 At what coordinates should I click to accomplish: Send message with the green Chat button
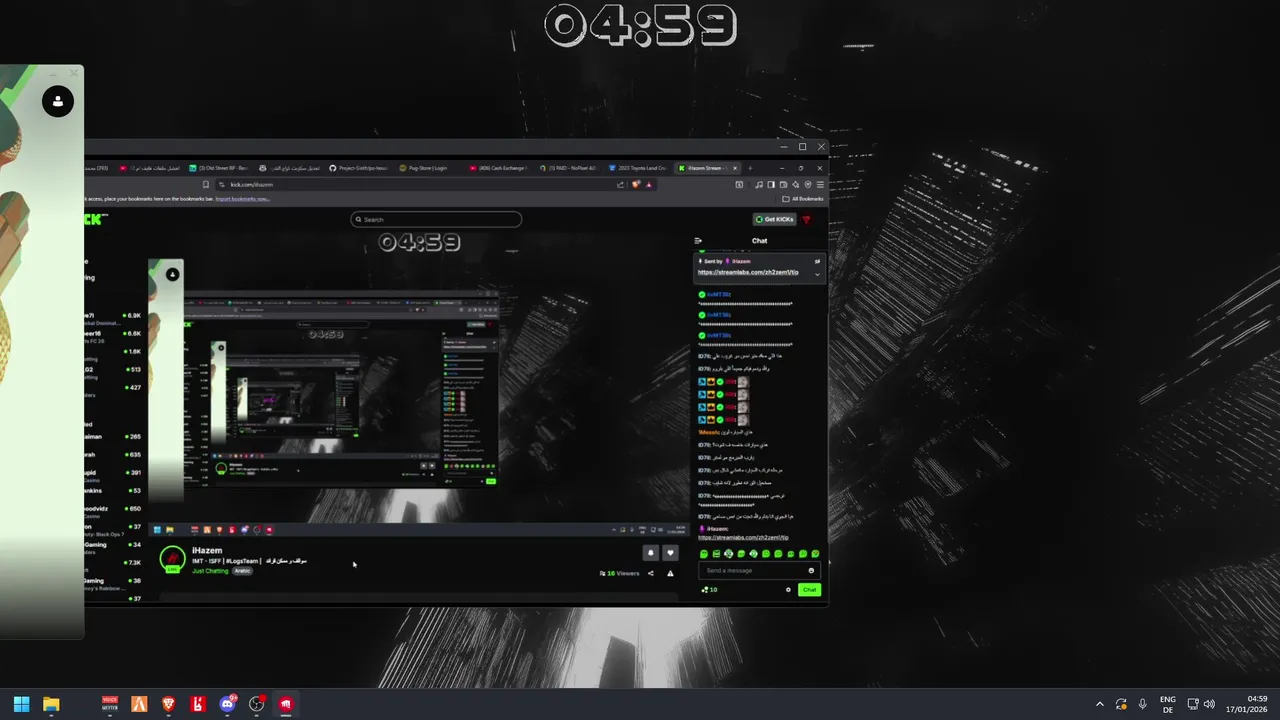point(810,590)
